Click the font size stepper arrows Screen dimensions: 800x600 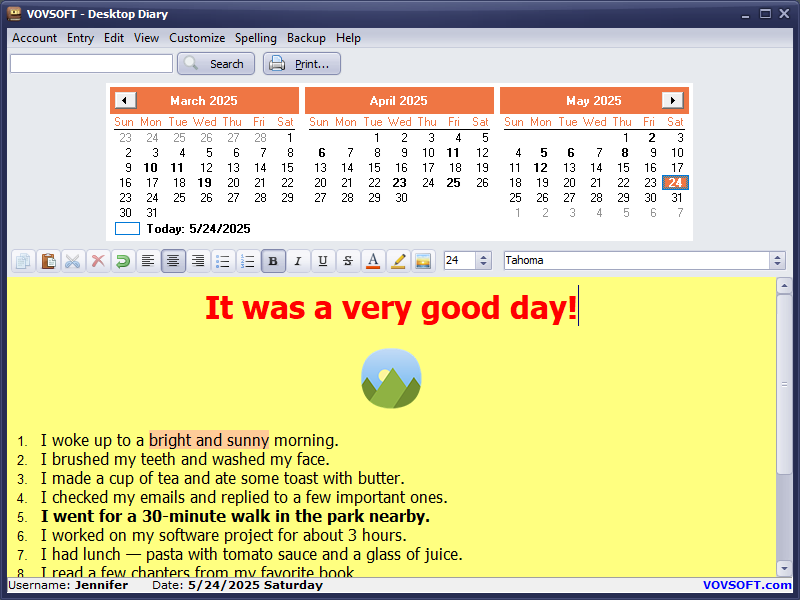pos(484,261)
